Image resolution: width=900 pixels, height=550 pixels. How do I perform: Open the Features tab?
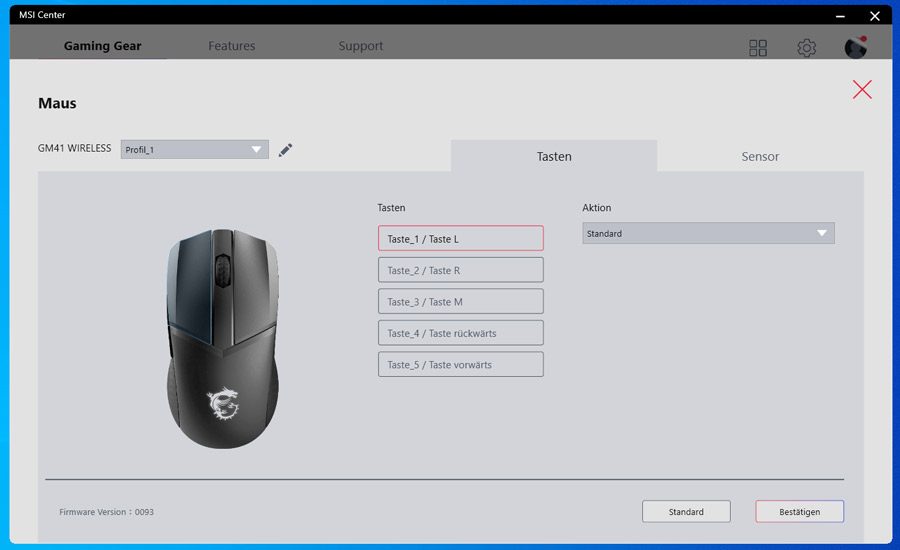click(x=231, y=46)
